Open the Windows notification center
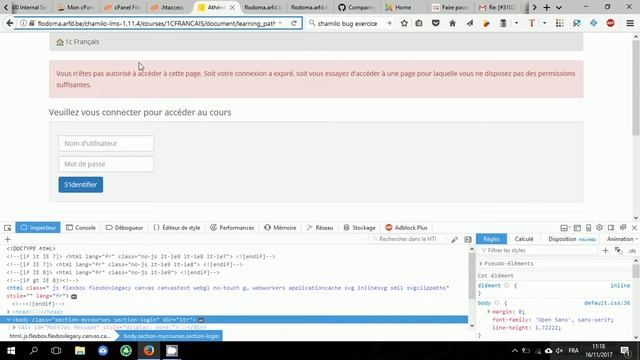 (625, 351)
